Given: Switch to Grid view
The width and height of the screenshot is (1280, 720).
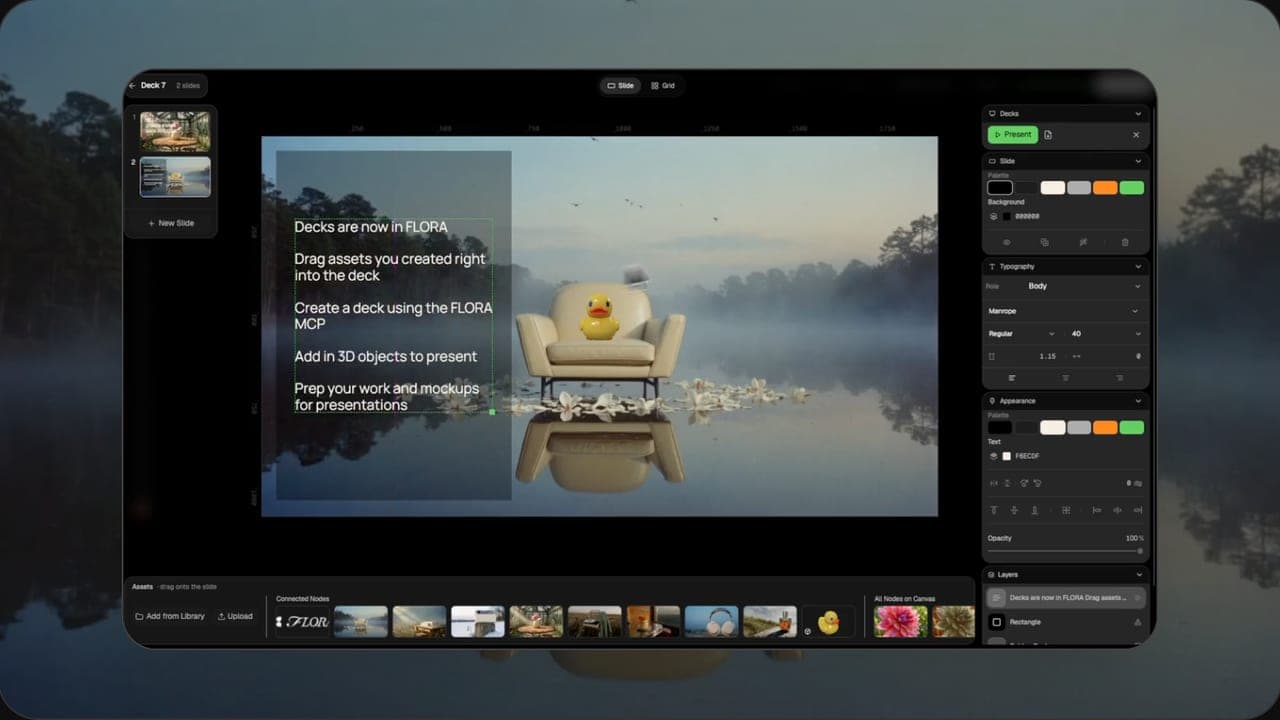Looking at the screenshot, I should pos(663,86).
